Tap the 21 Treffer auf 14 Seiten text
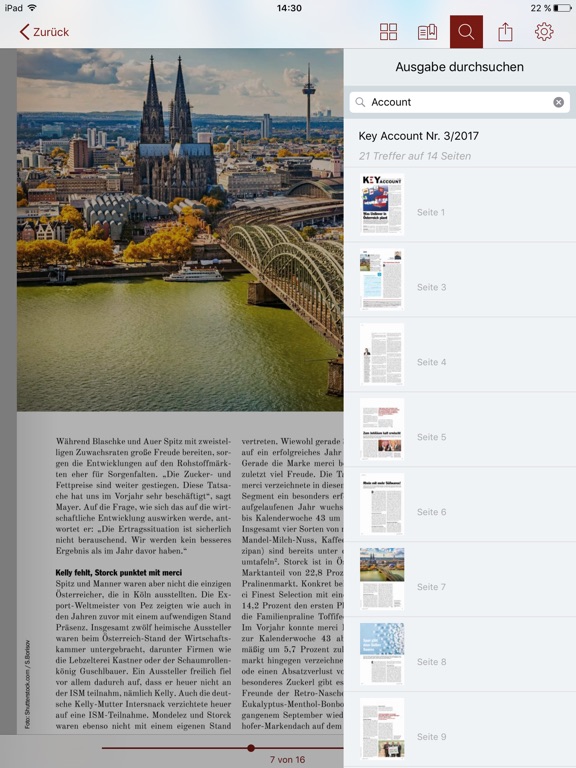 point(415,156)
